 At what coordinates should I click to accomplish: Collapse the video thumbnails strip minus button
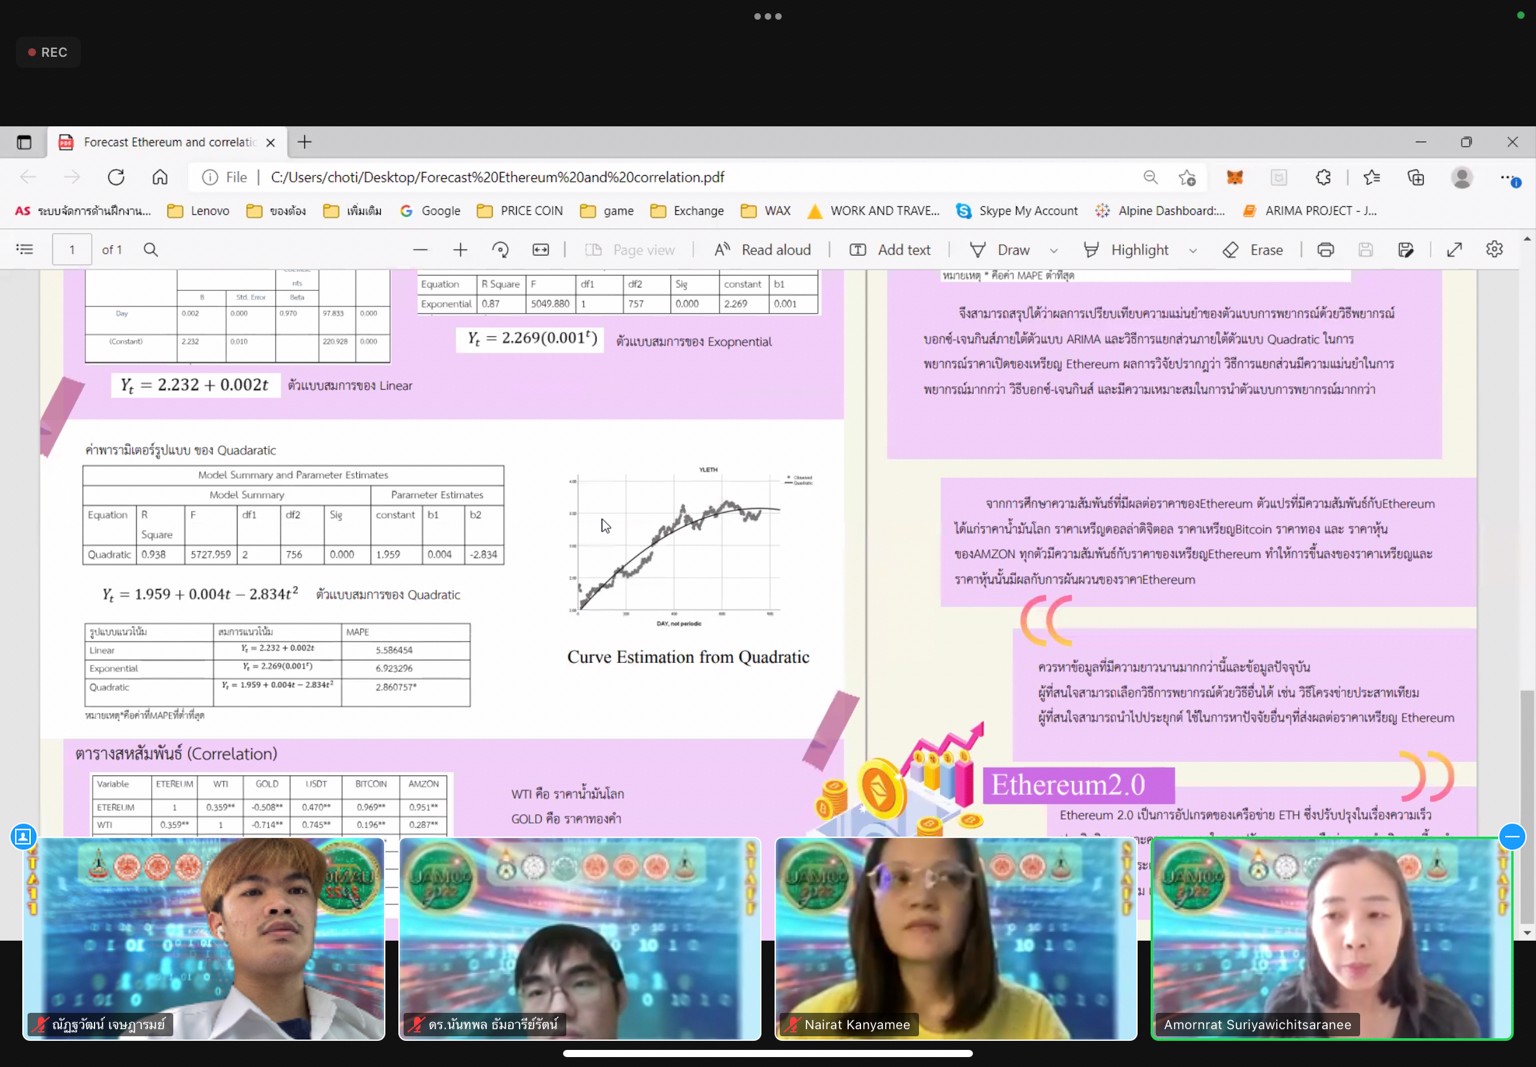[1512, 836]
